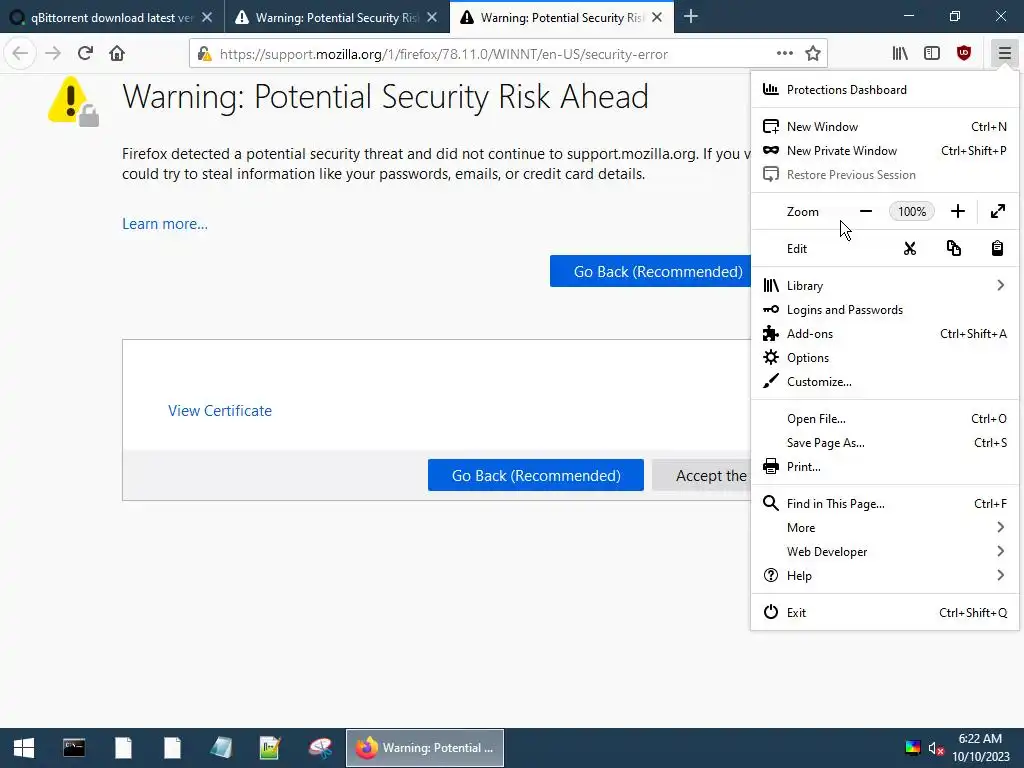Click the forward navigation arrow
This screenshot has width=1024, height=768.
tap(53, 53)
